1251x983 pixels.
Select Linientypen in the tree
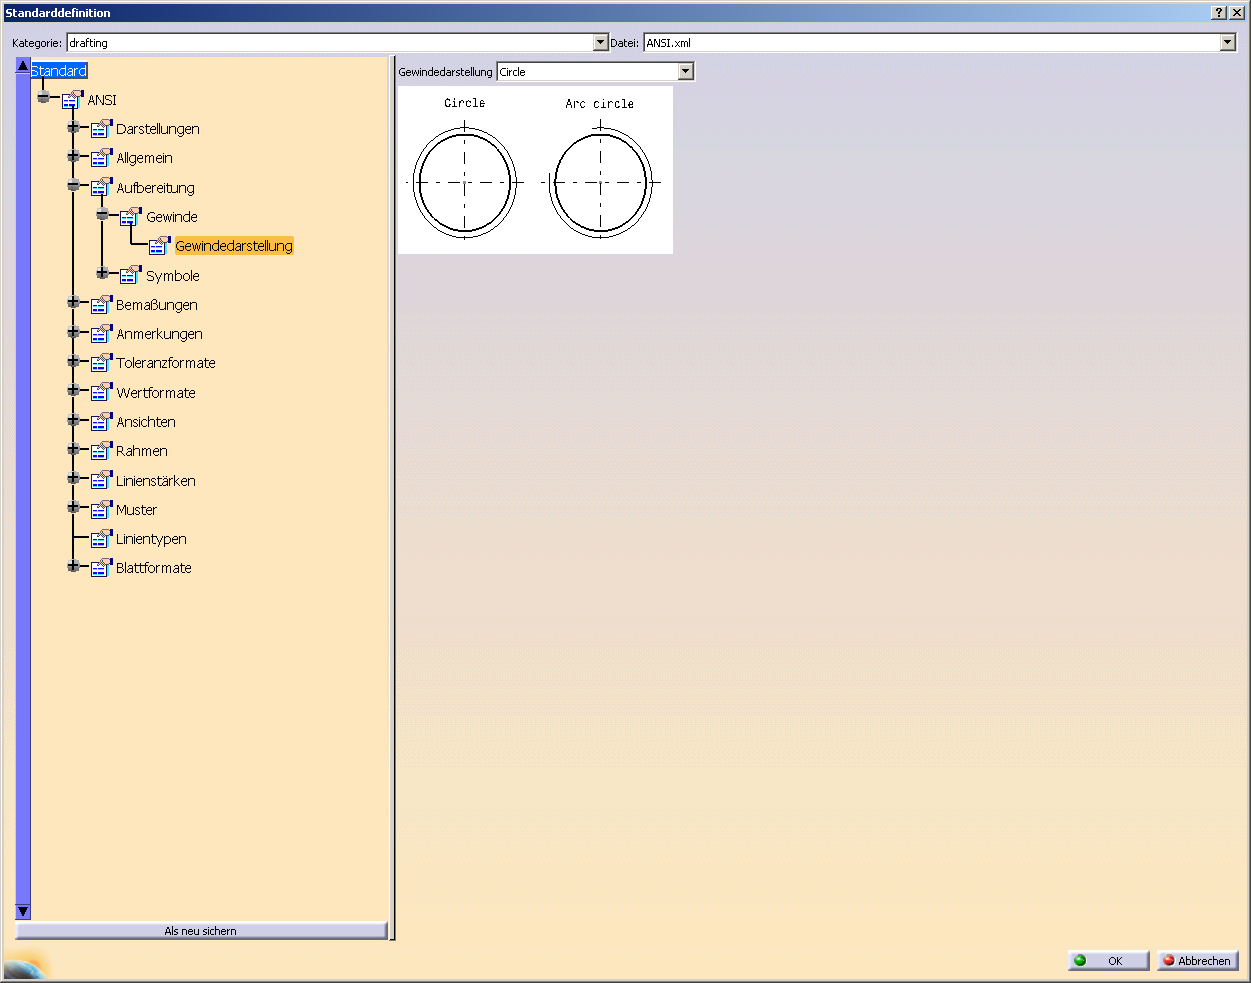[x=152, y=539]
